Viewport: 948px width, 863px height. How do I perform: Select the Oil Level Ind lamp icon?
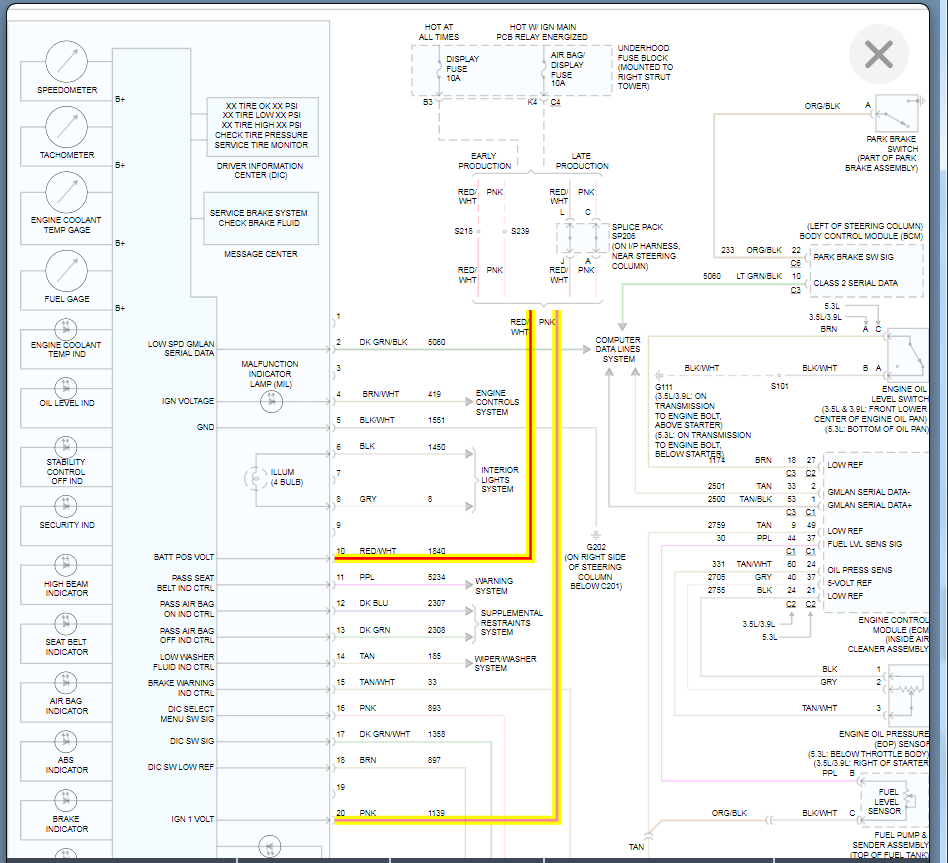66,387
